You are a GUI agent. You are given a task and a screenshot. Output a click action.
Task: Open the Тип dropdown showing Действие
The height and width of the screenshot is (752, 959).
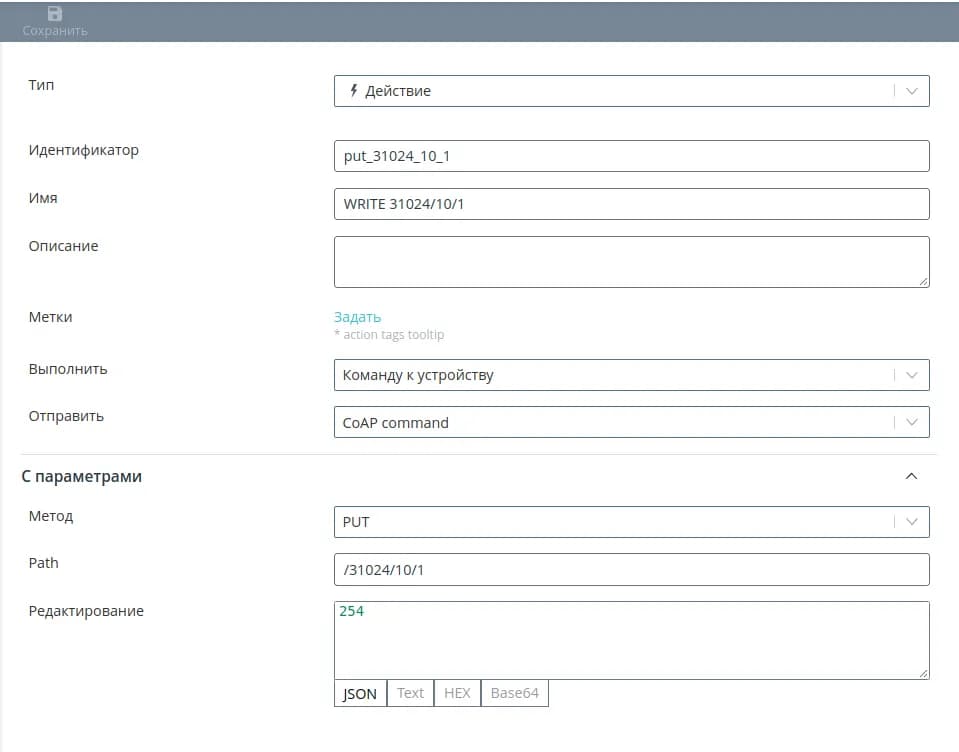(x=630, y=91)
